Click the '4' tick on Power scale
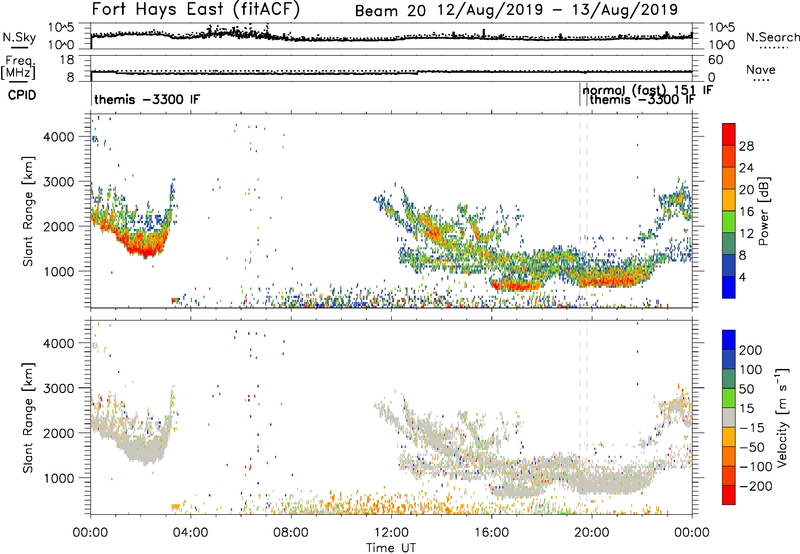 click(x=742, y=277)
